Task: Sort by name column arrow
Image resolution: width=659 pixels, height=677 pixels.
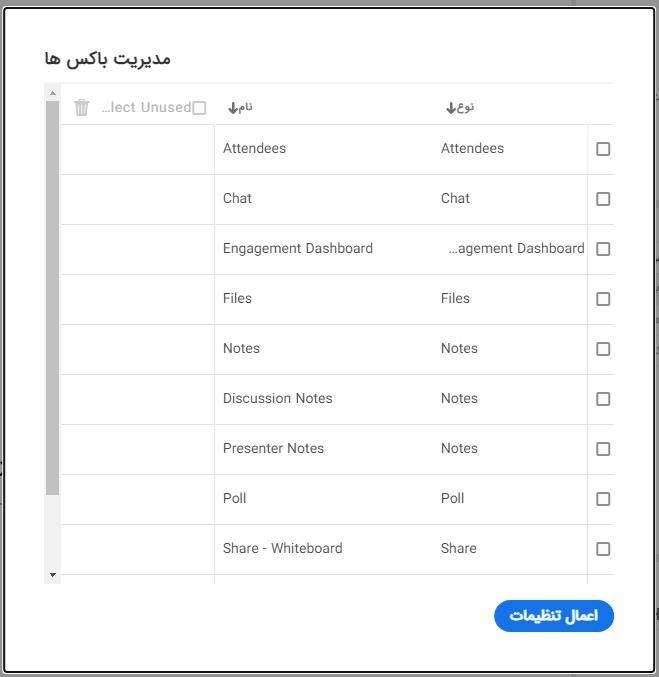Action: tap(233, 108)
